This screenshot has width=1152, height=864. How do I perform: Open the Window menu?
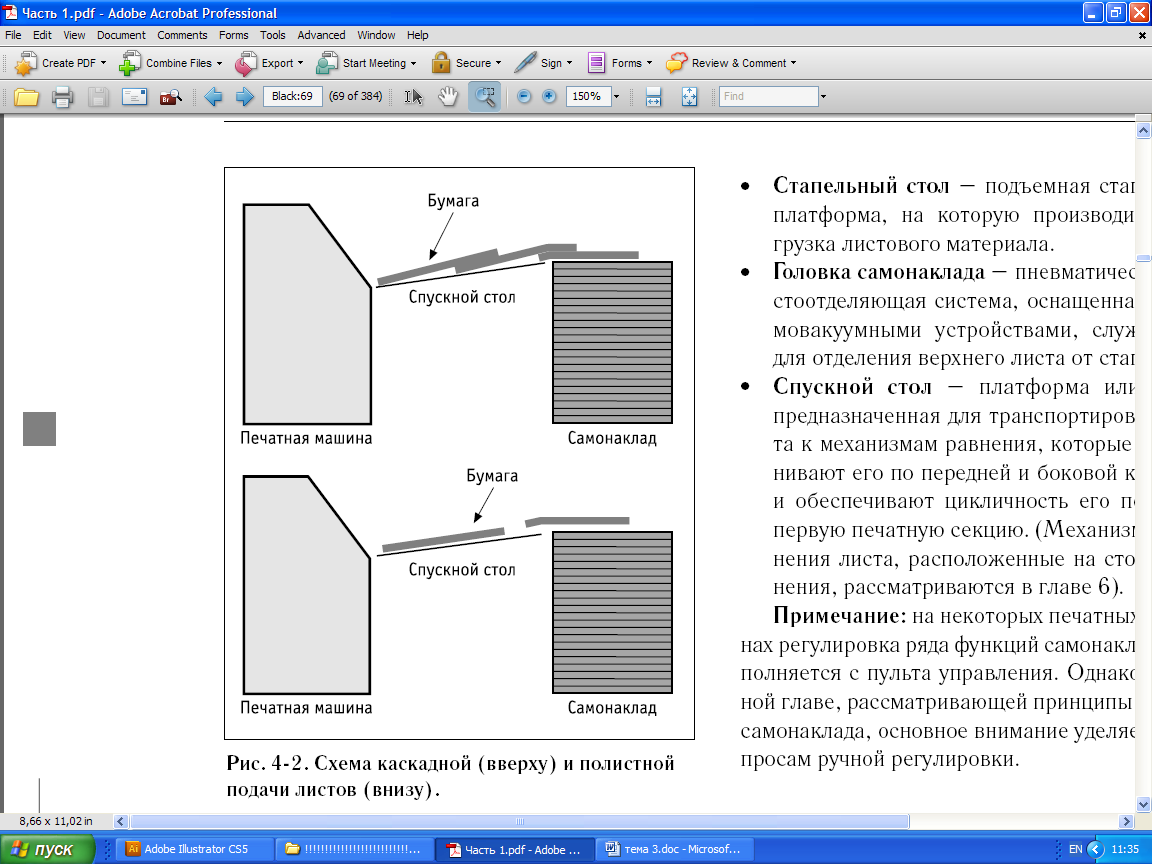(x=376, y=35)
